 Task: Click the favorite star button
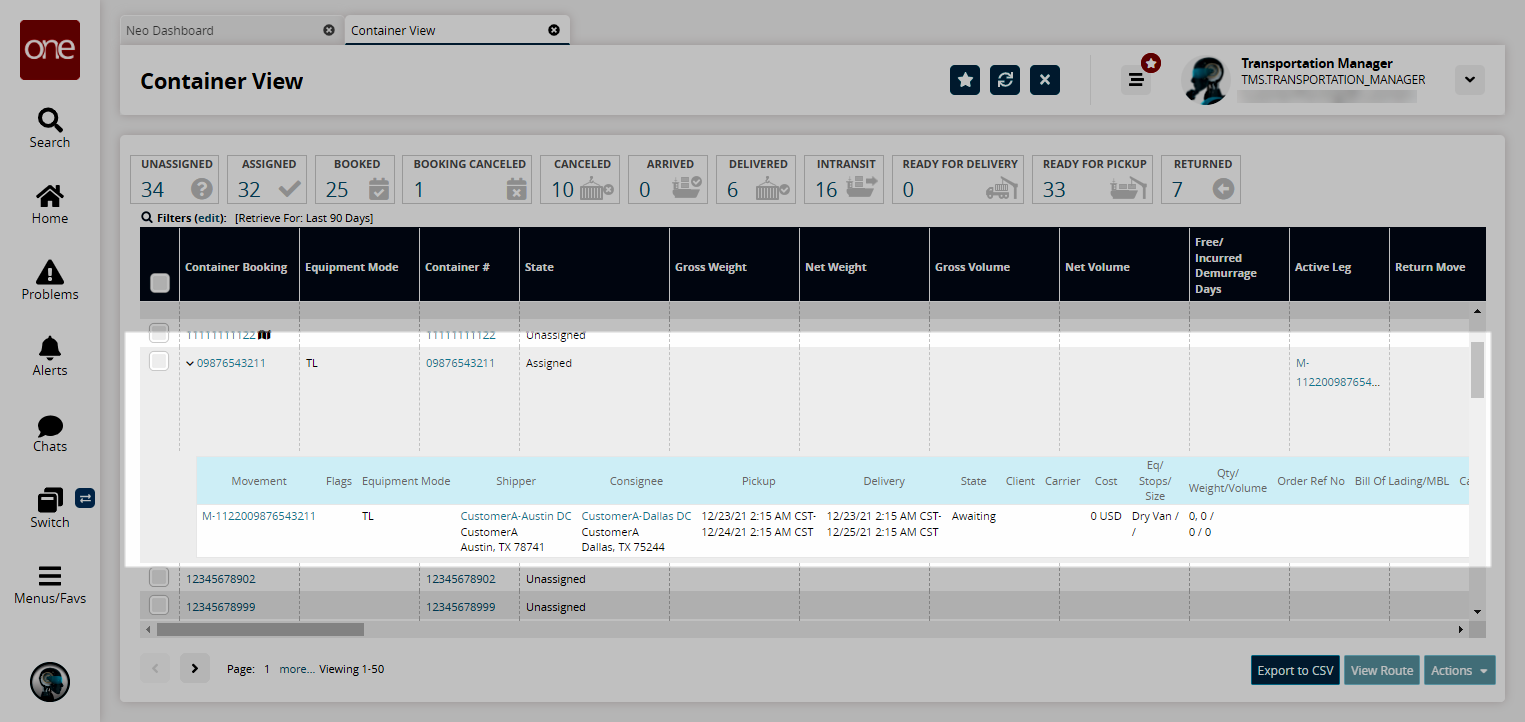964,80
